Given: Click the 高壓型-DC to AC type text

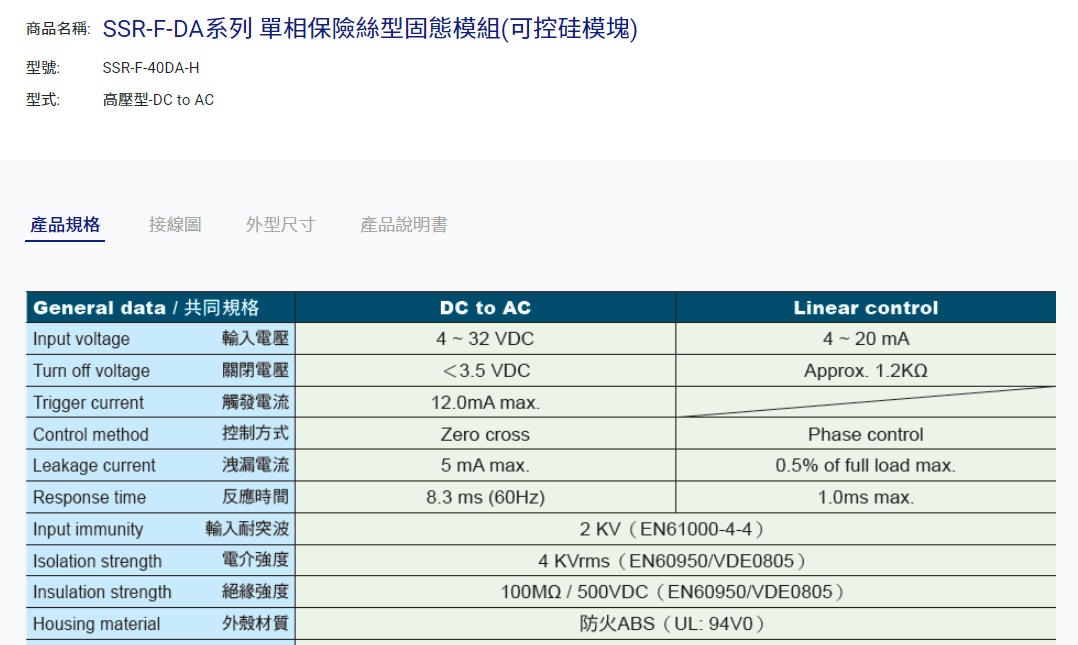Looking at the screenshot, I should [158, 100].
